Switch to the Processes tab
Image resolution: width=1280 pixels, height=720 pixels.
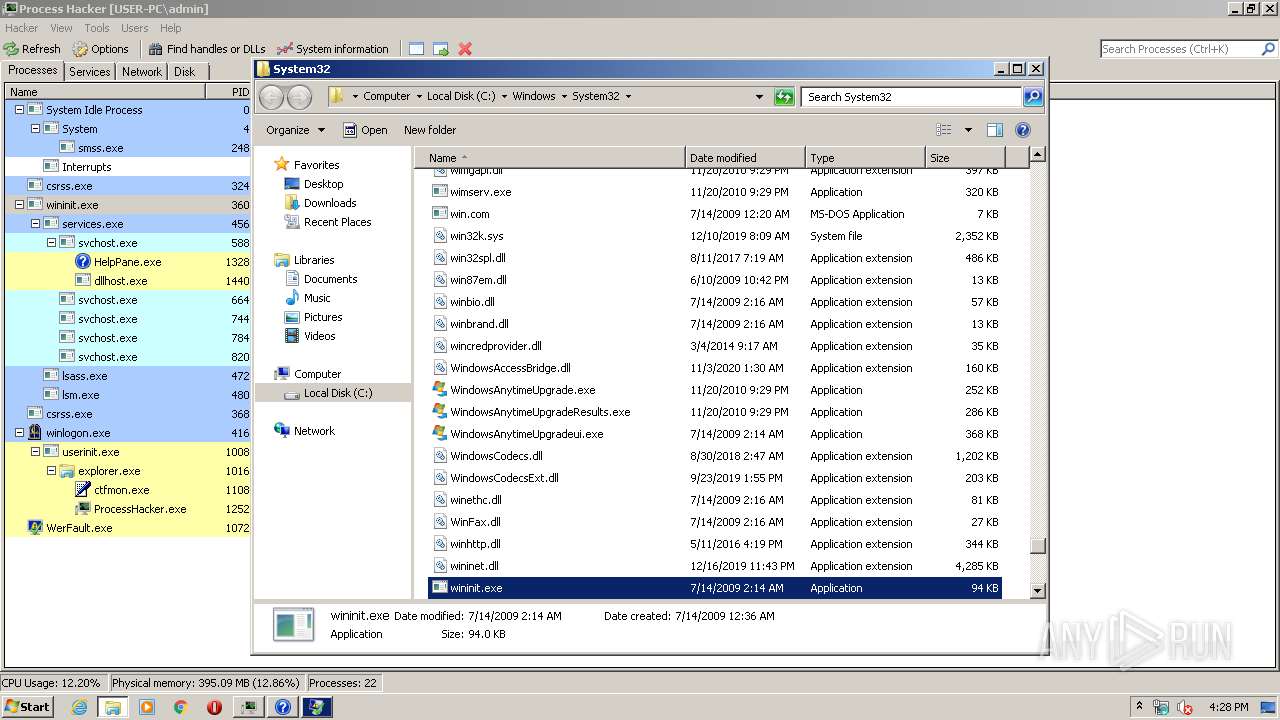coord(33,70)
